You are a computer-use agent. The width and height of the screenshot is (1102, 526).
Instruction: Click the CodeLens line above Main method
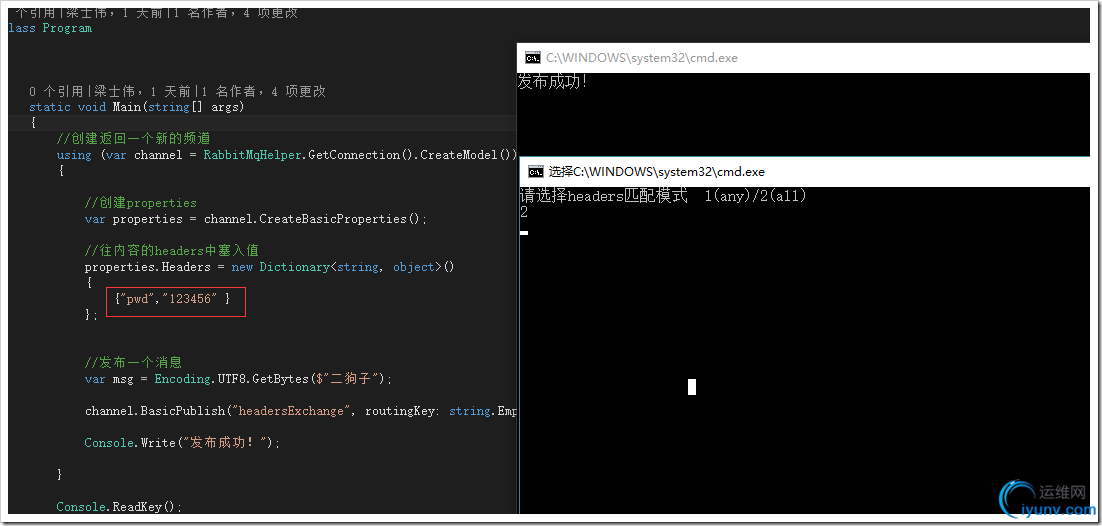tap(177, 91)
